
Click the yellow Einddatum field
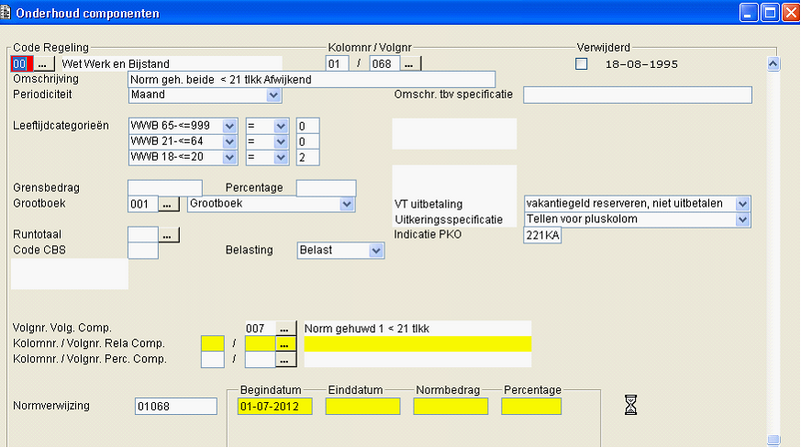coord(363,407)
